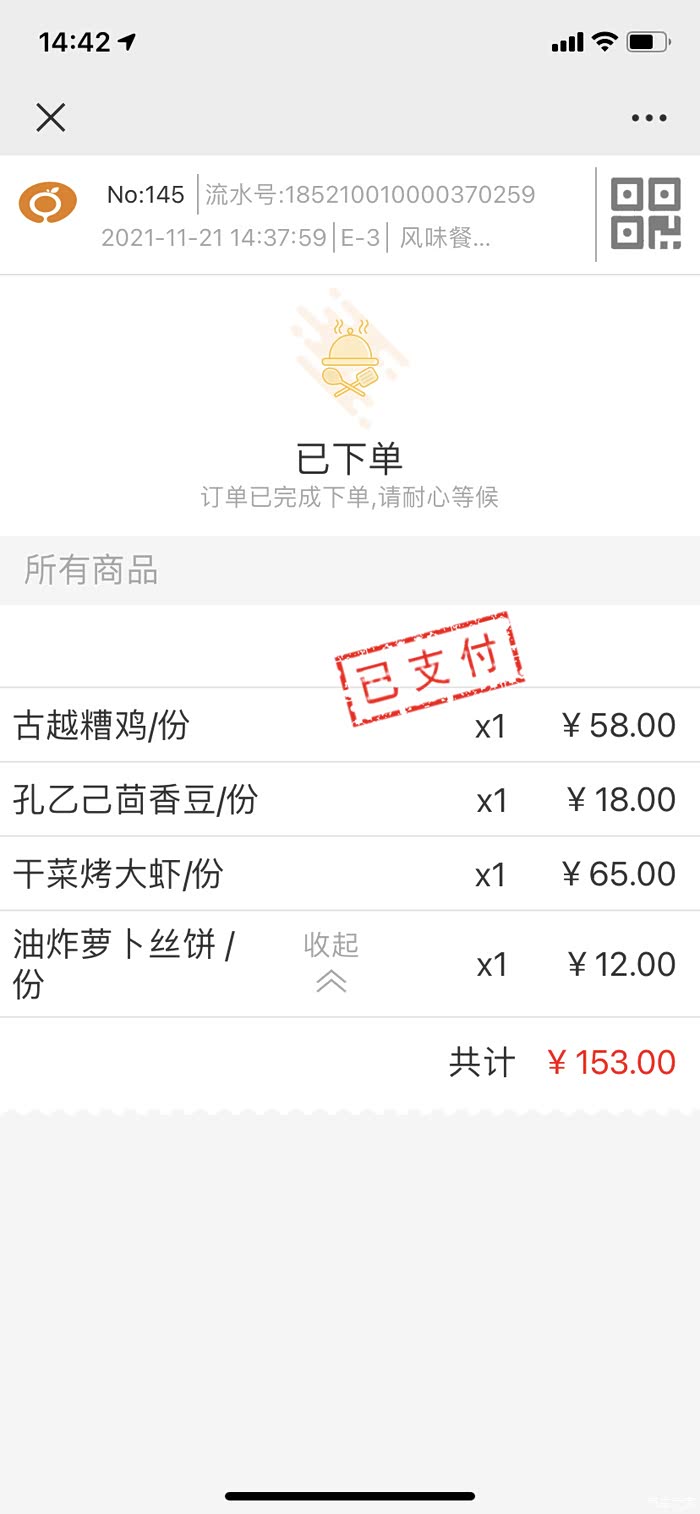Open the three-dot more options menu
This screenshot has width=700, height=1514.
coord(649,118)
